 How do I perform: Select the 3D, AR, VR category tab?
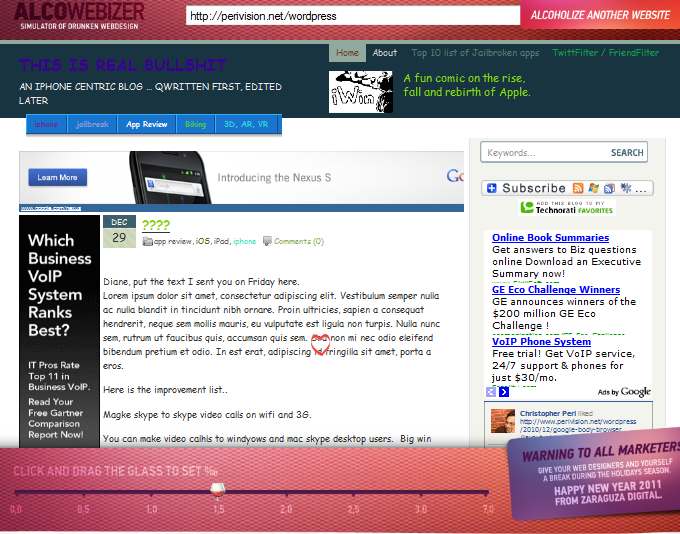tap(246, 124)
